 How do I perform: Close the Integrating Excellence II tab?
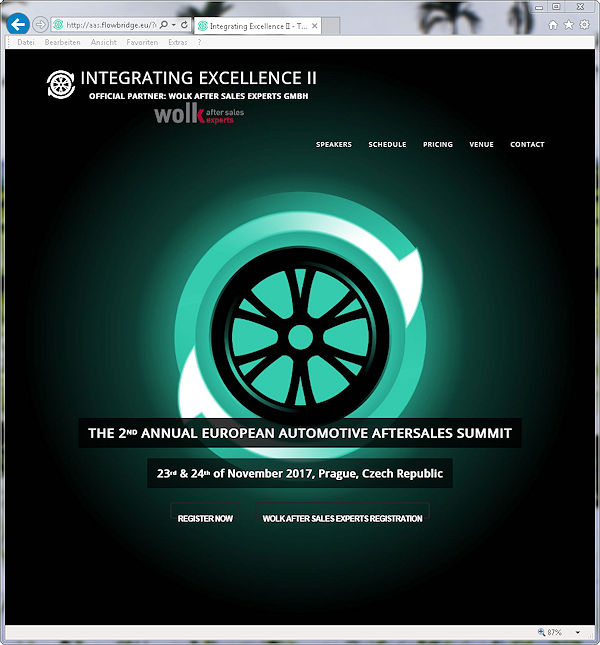tap(315, 26)
